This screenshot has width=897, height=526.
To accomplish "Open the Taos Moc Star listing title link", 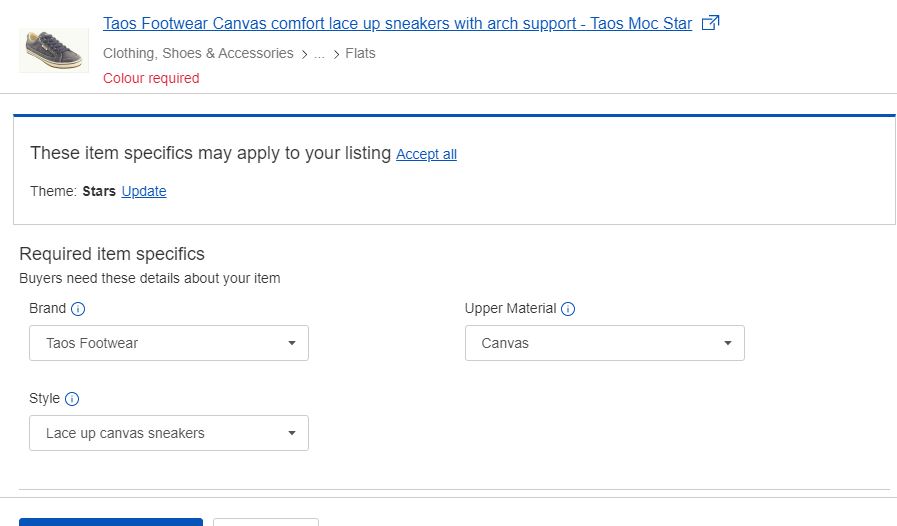I will (x=397, y=23).
